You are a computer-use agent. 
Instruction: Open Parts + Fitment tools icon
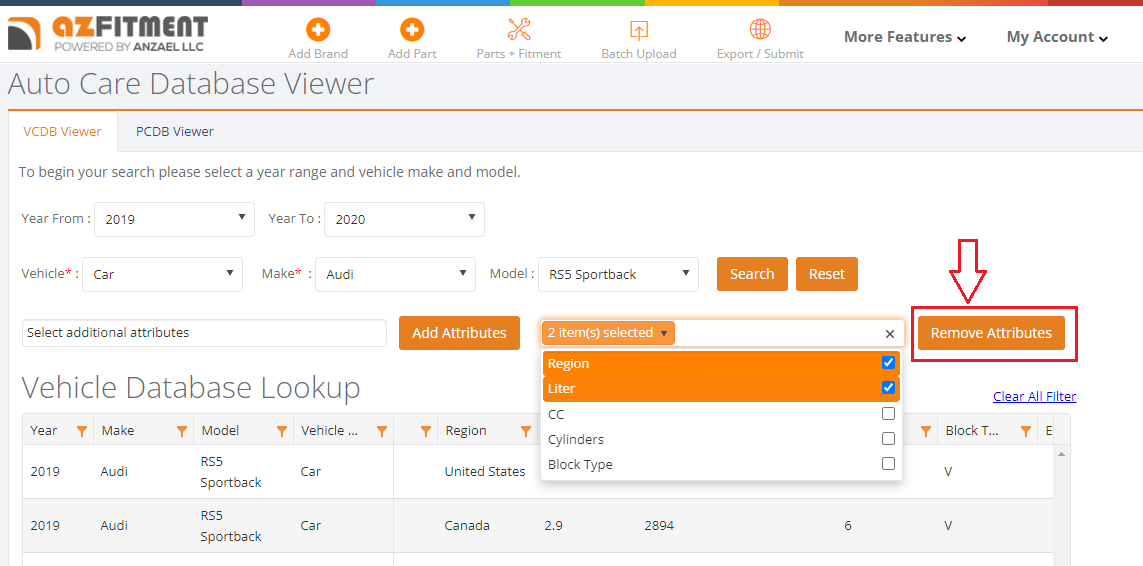click(x=519, y=30)
